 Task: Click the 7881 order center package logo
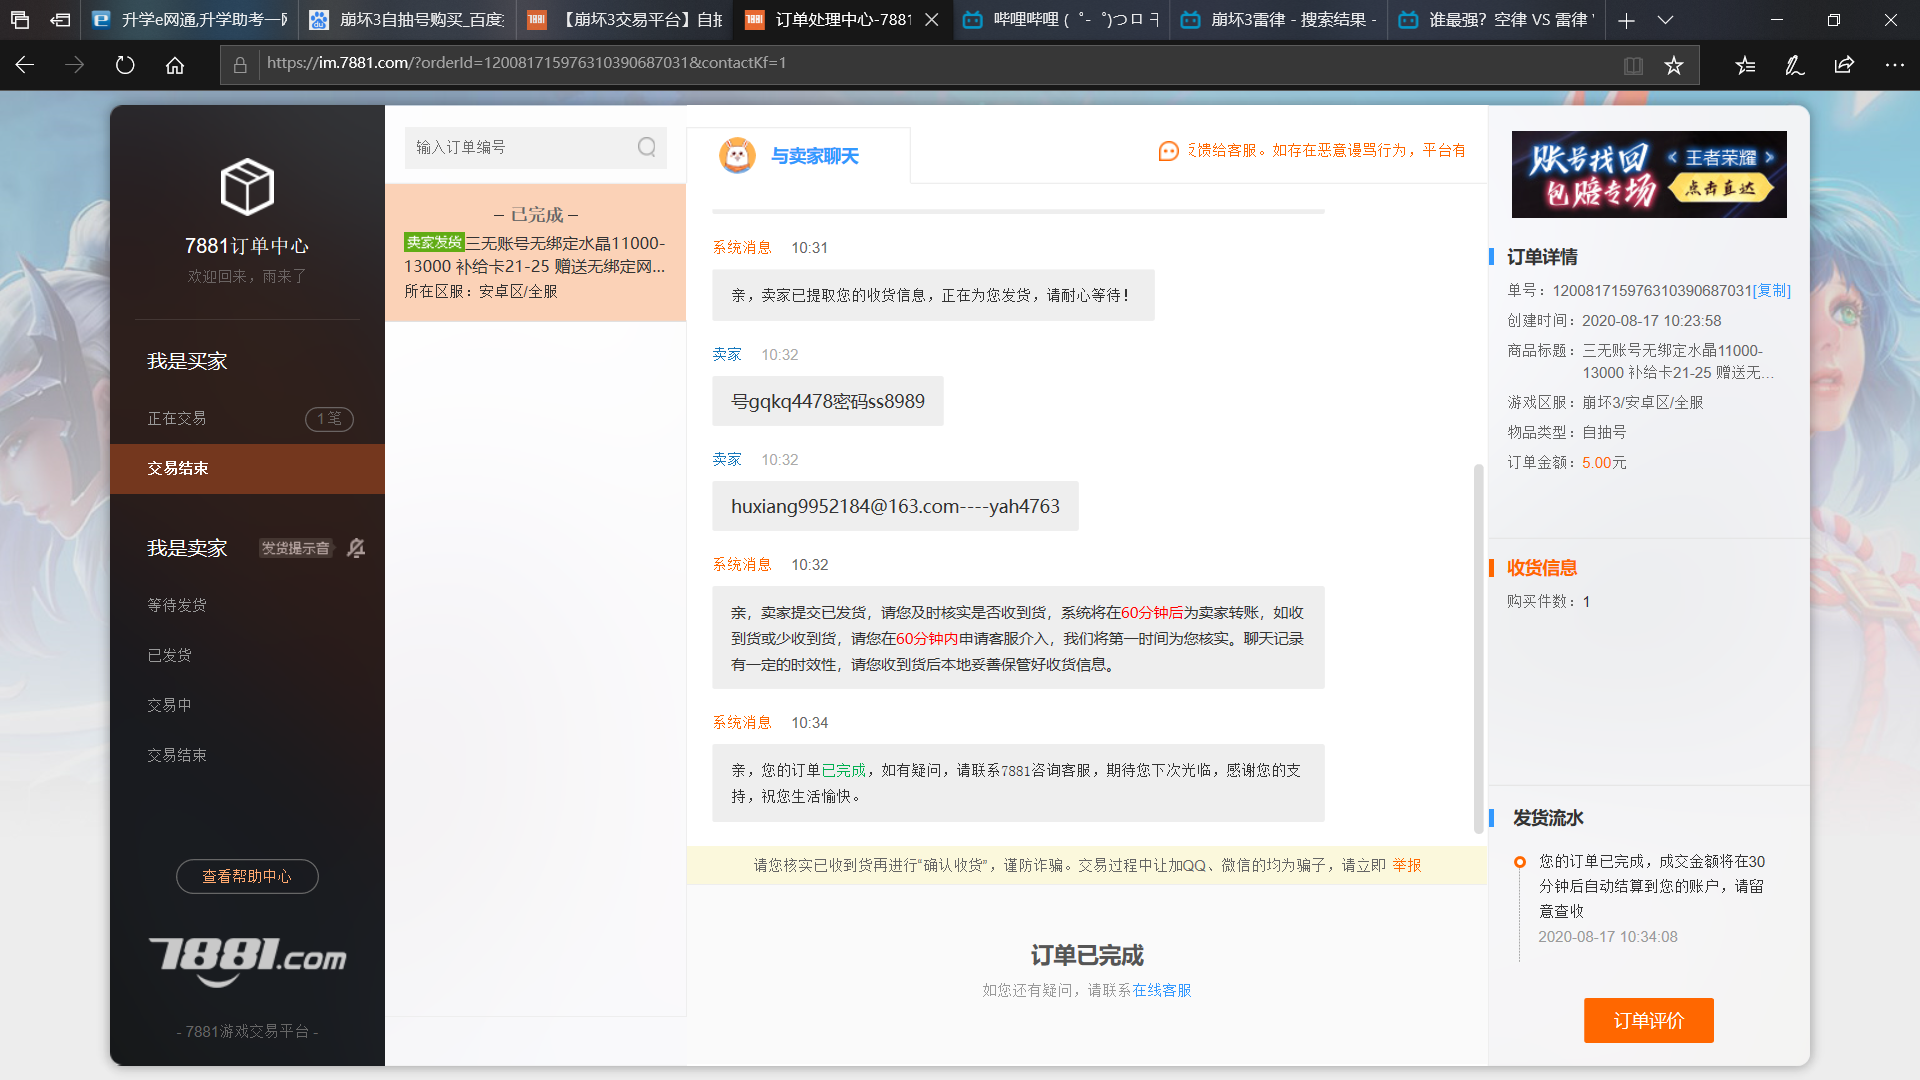coord(247,186)
